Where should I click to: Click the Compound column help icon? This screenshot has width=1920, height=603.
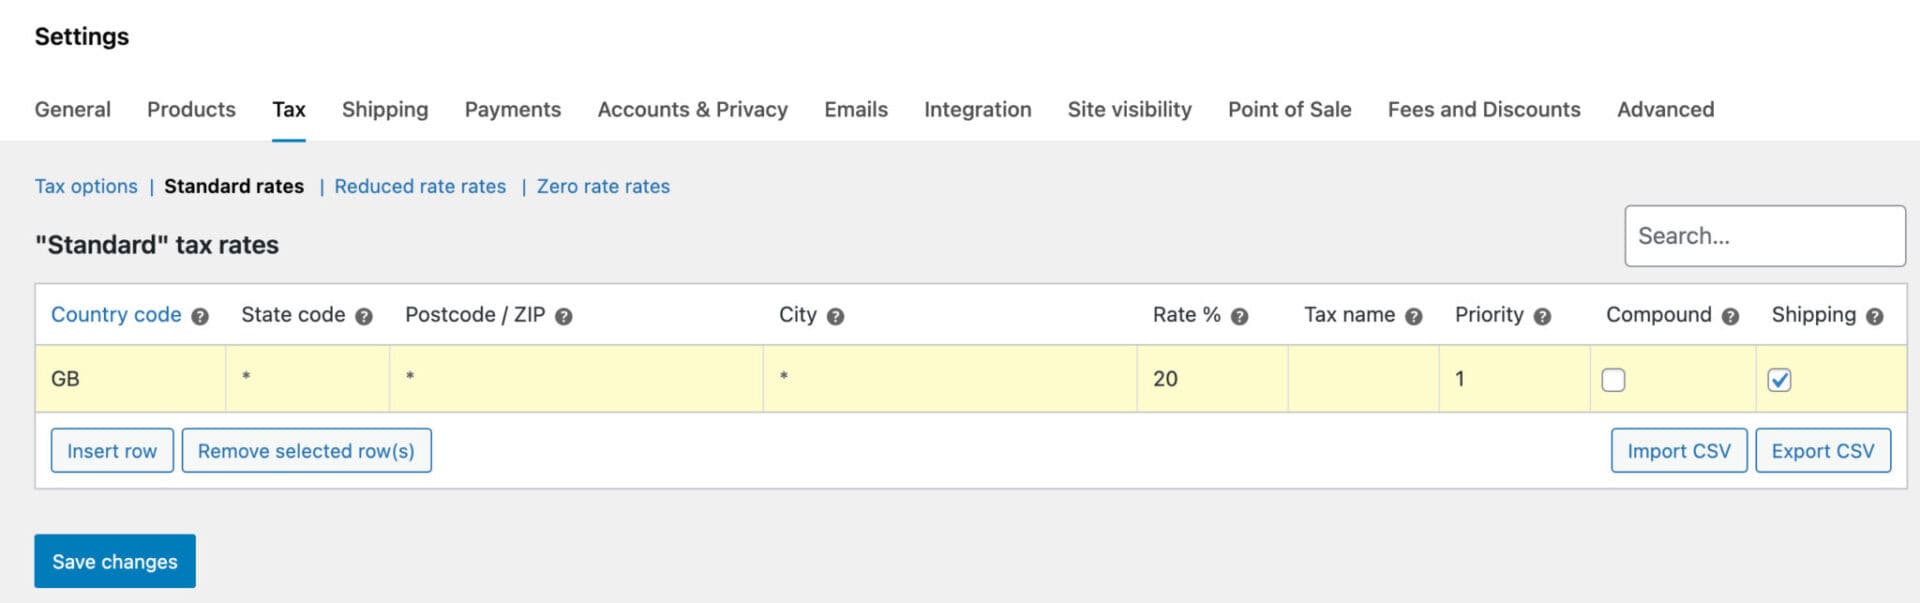1731,316
